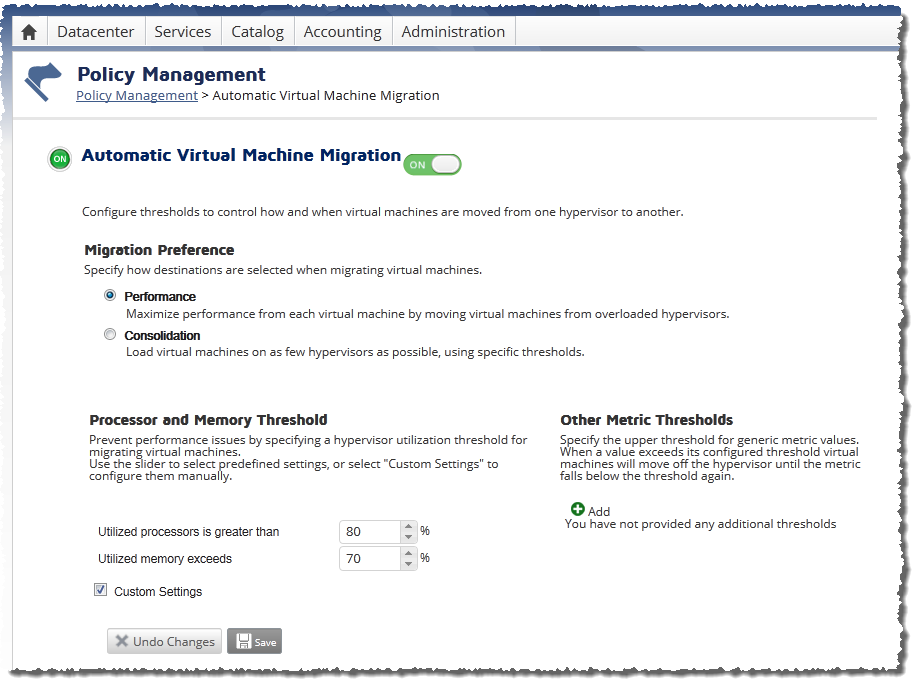Screen dimensions: 919x690
Task: Go to the Home icon tab
Action: click(x=29, y=32)
